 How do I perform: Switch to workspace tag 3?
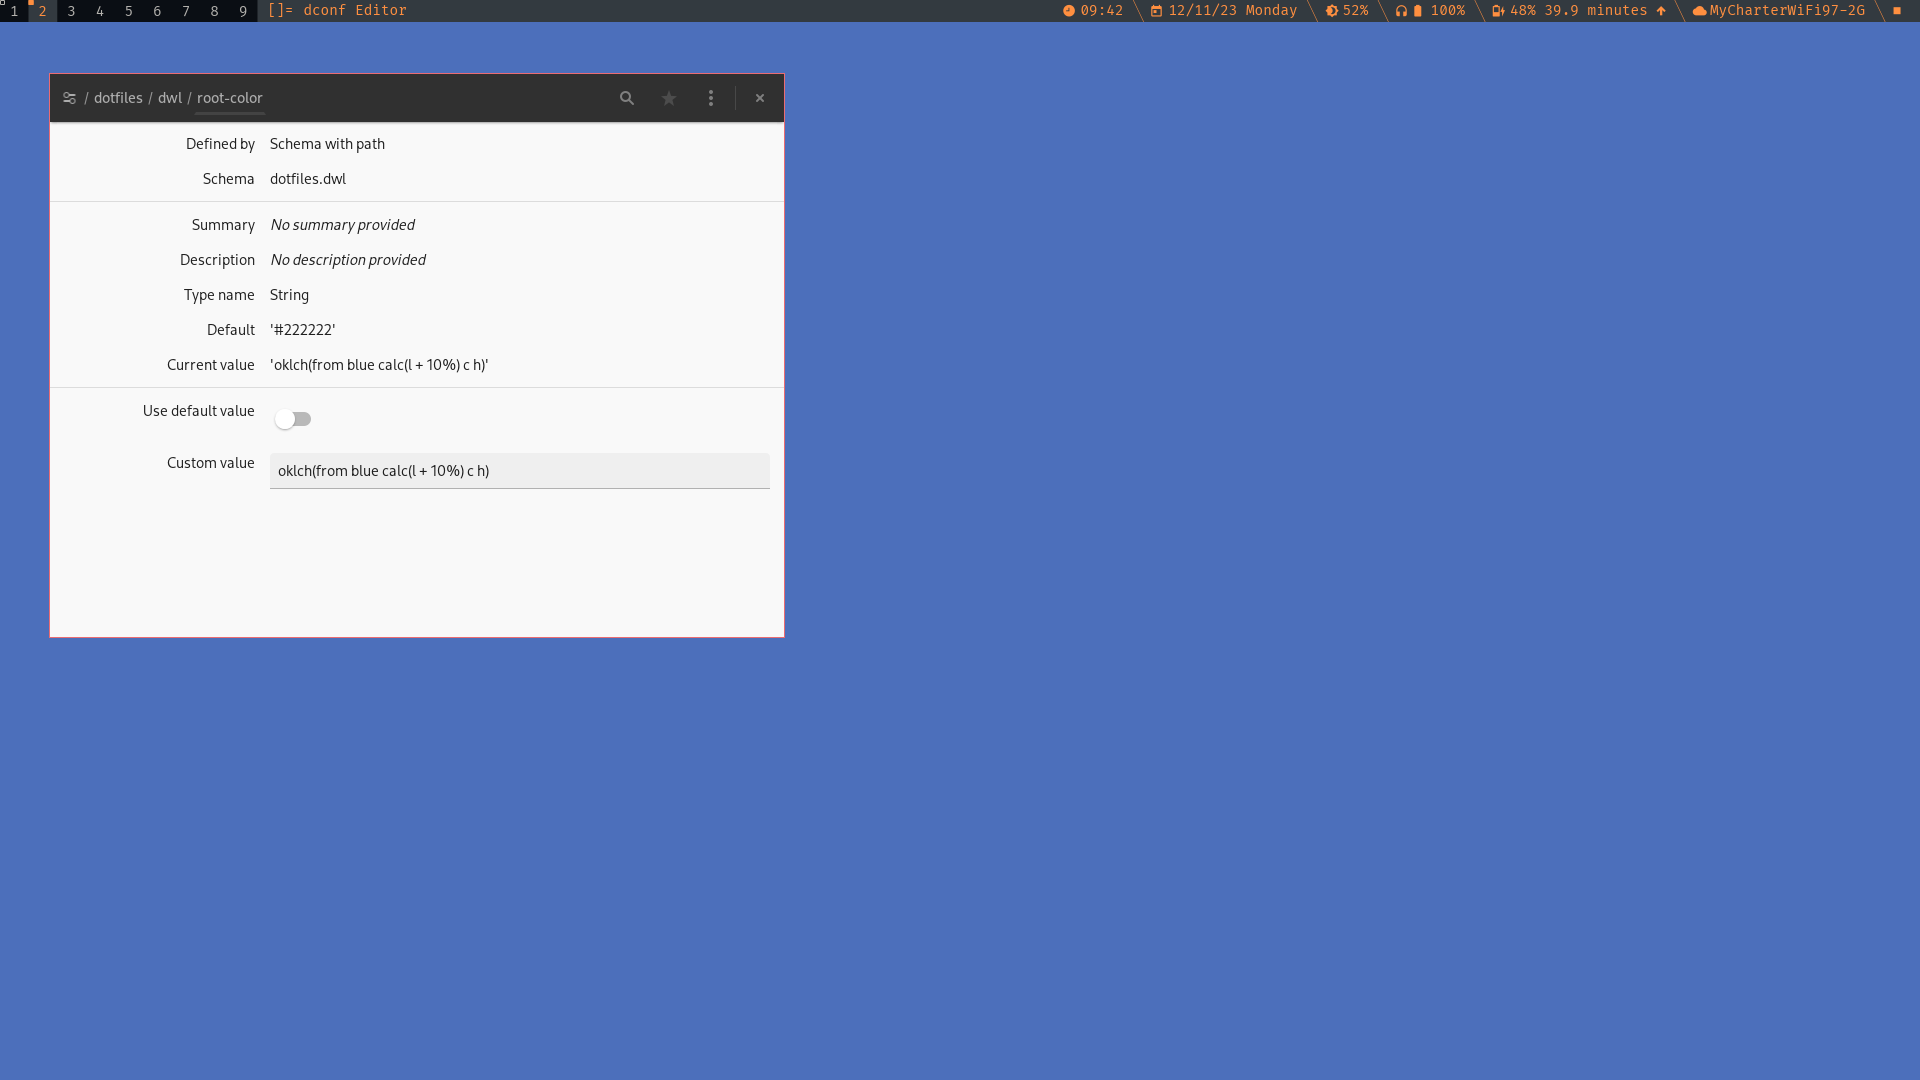pyautogui.click(x=71, y=11)
